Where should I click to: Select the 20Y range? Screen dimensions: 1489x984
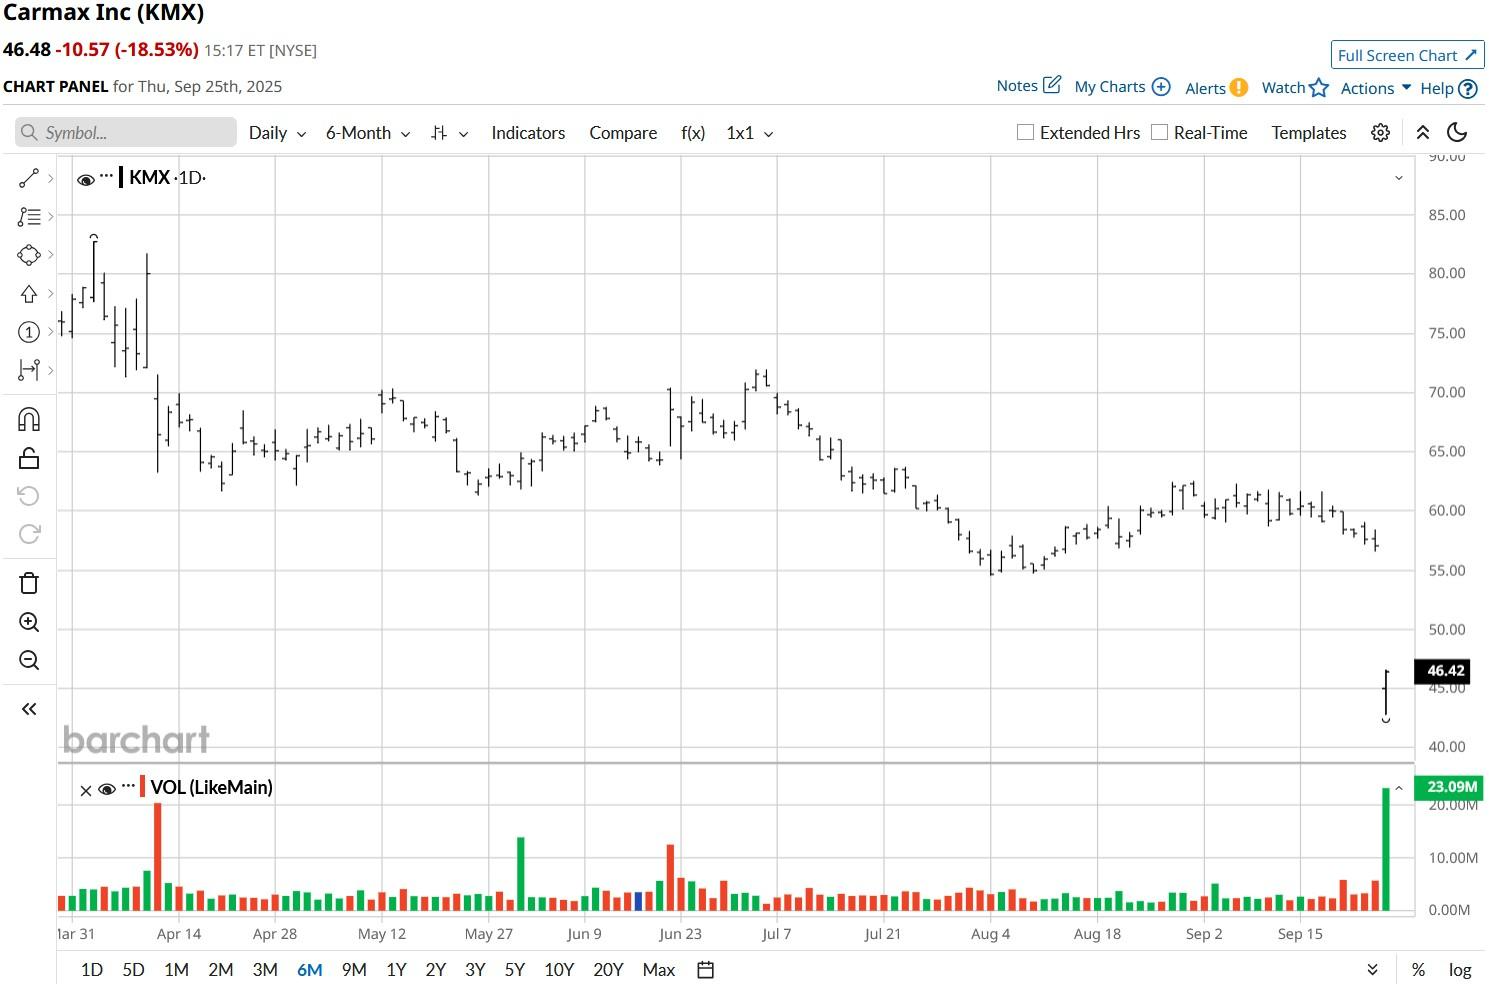pyautogui.click(x=608, y=970)
